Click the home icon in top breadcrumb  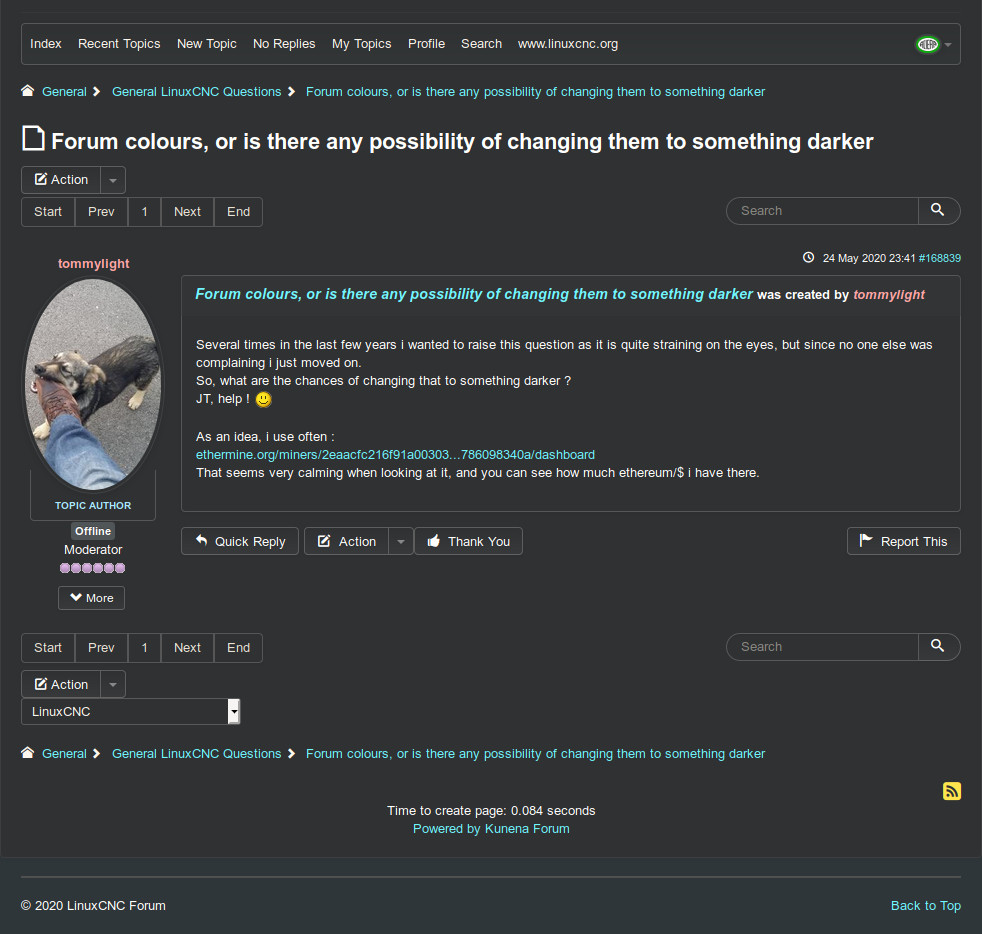click(x=28, y=91)
